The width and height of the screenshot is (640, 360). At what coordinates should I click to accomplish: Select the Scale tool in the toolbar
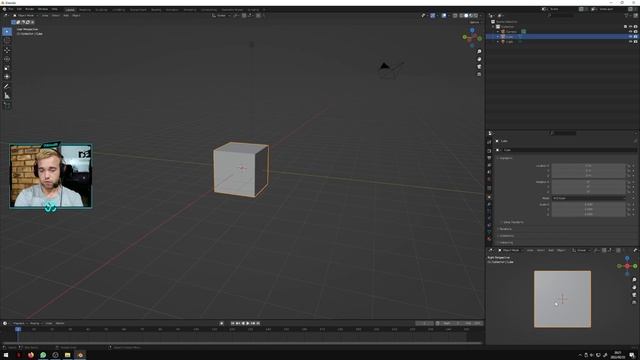pos(7,68)
